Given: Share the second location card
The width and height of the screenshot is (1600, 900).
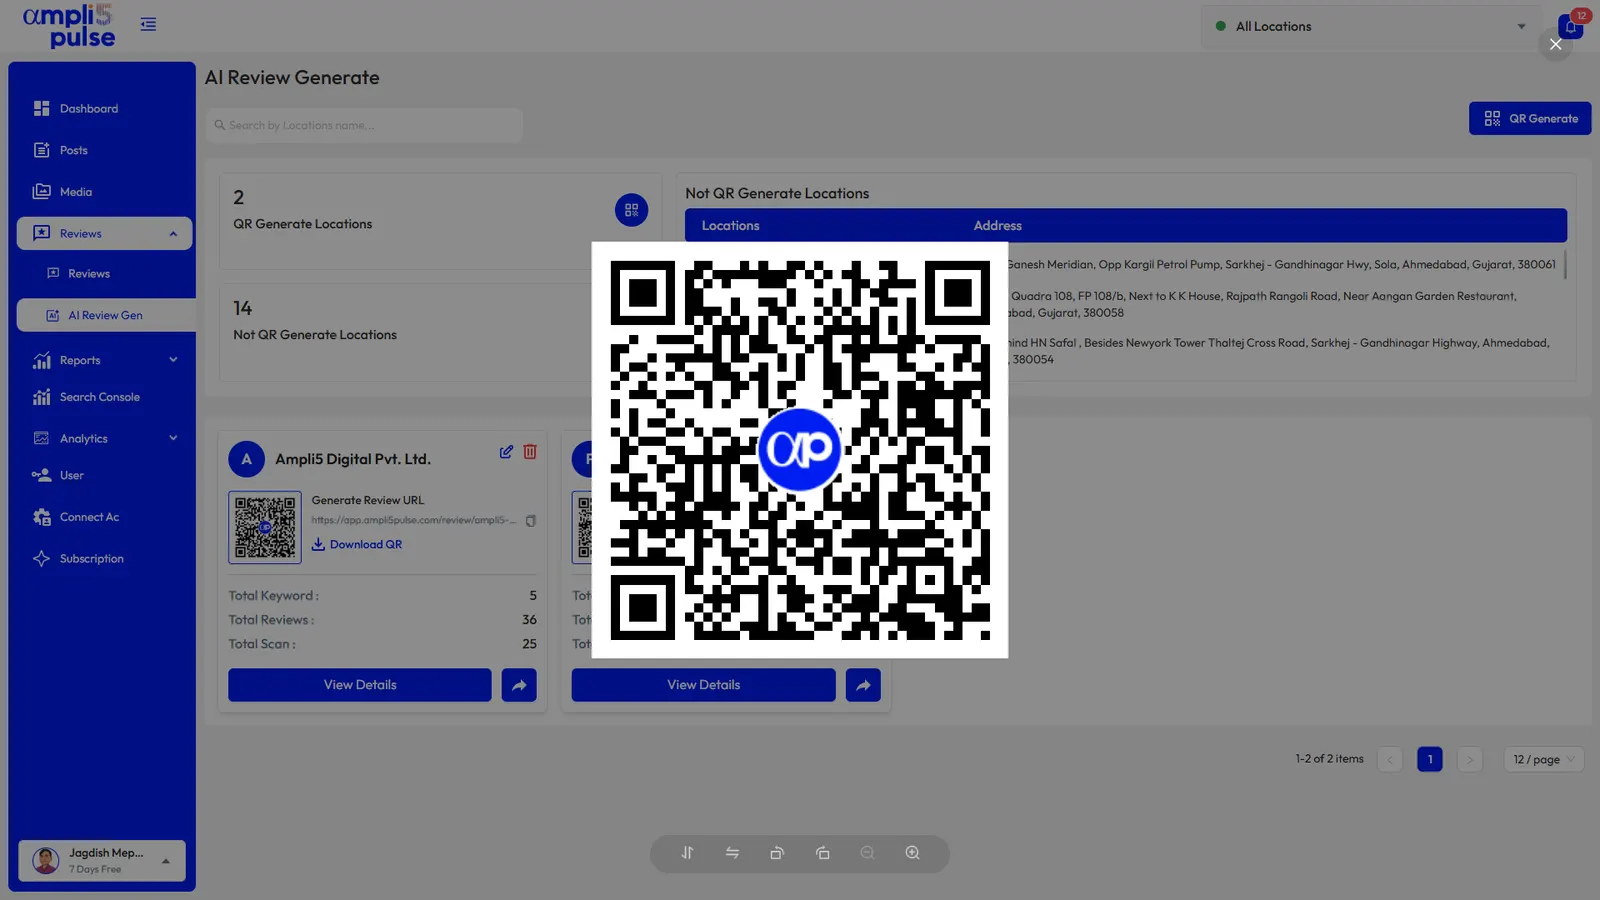Looking at the screenshot, I should (x=863, y=685).
